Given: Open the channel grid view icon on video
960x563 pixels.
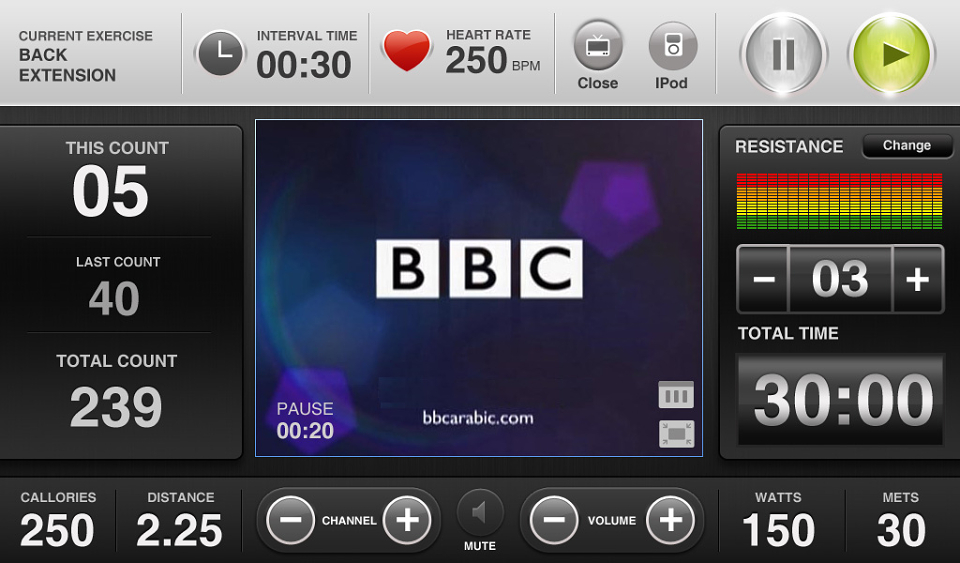Looking at the screenshot, I should pyautogui.click(x=676, y=395).
